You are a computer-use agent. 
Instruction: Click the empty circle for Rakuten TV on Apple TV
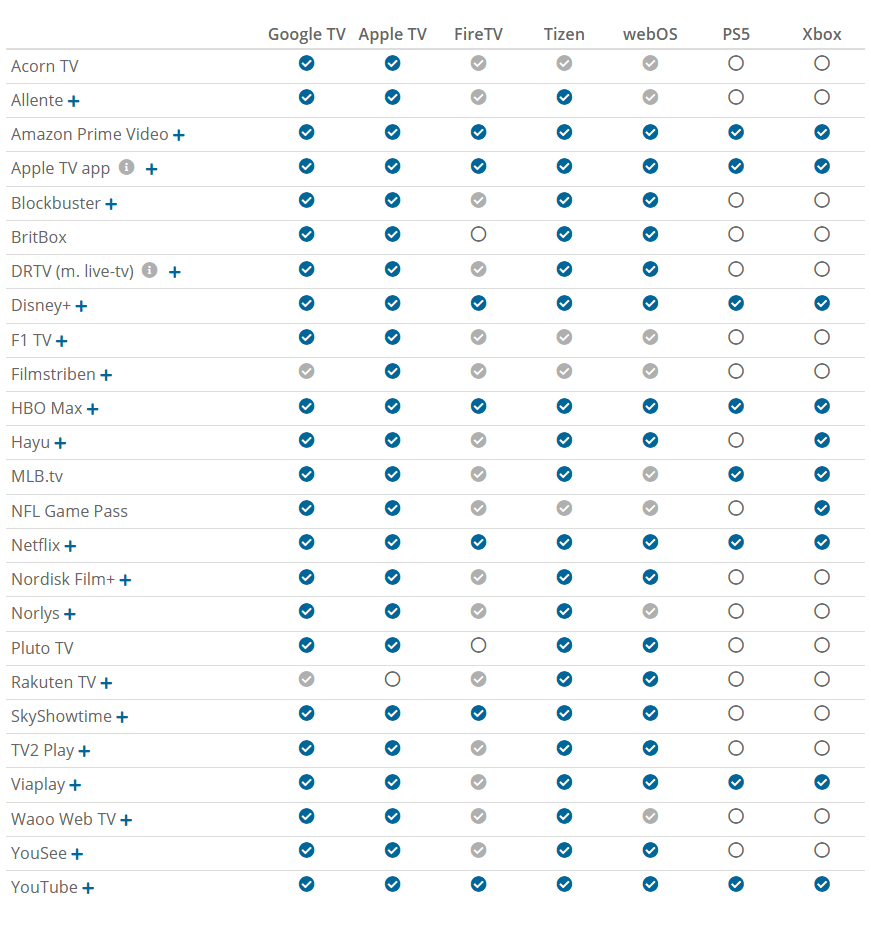point(392,679)
